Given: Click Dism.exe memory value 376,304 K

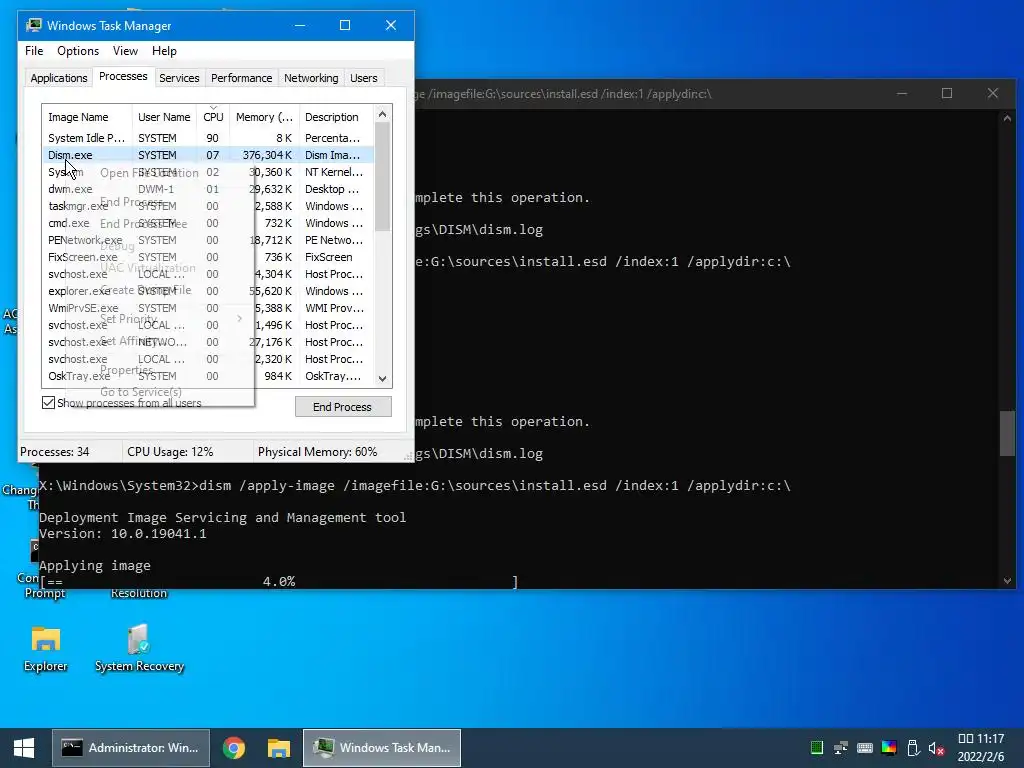Looking at the screenshot, I should click(x=267, y=155).
